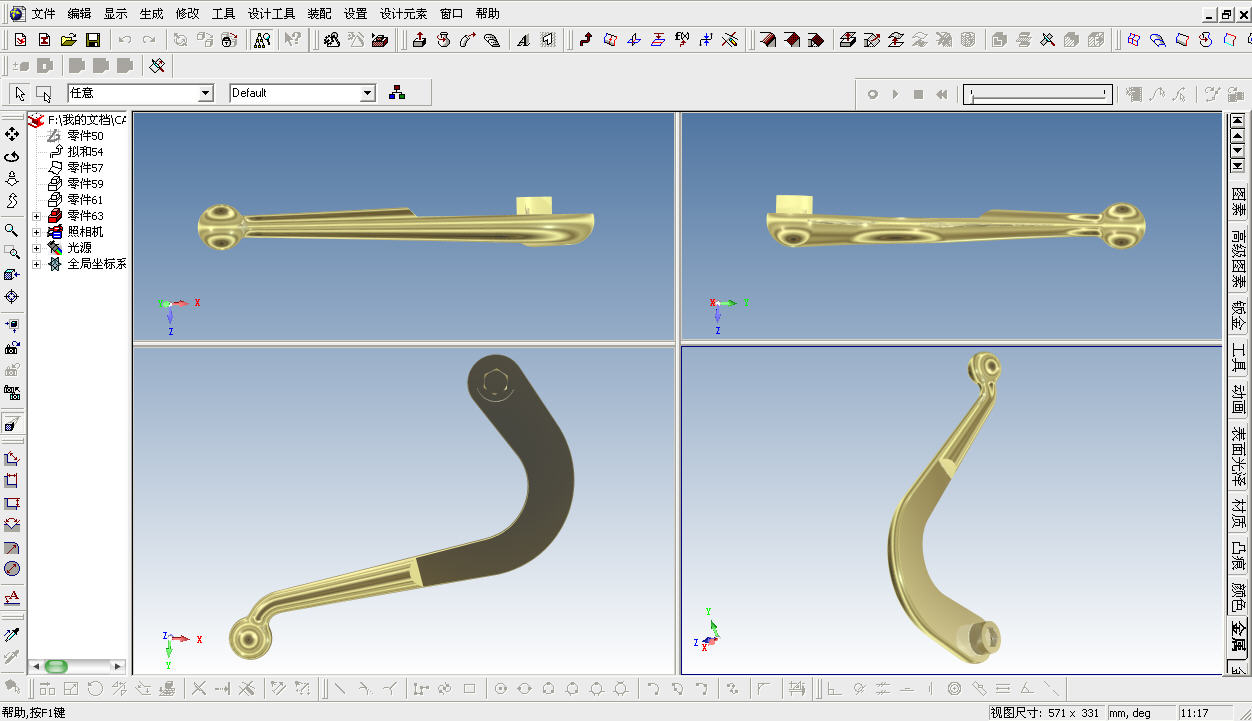Click the animation timeline slider
The image size is (1252, 721).
point(1037,94)
